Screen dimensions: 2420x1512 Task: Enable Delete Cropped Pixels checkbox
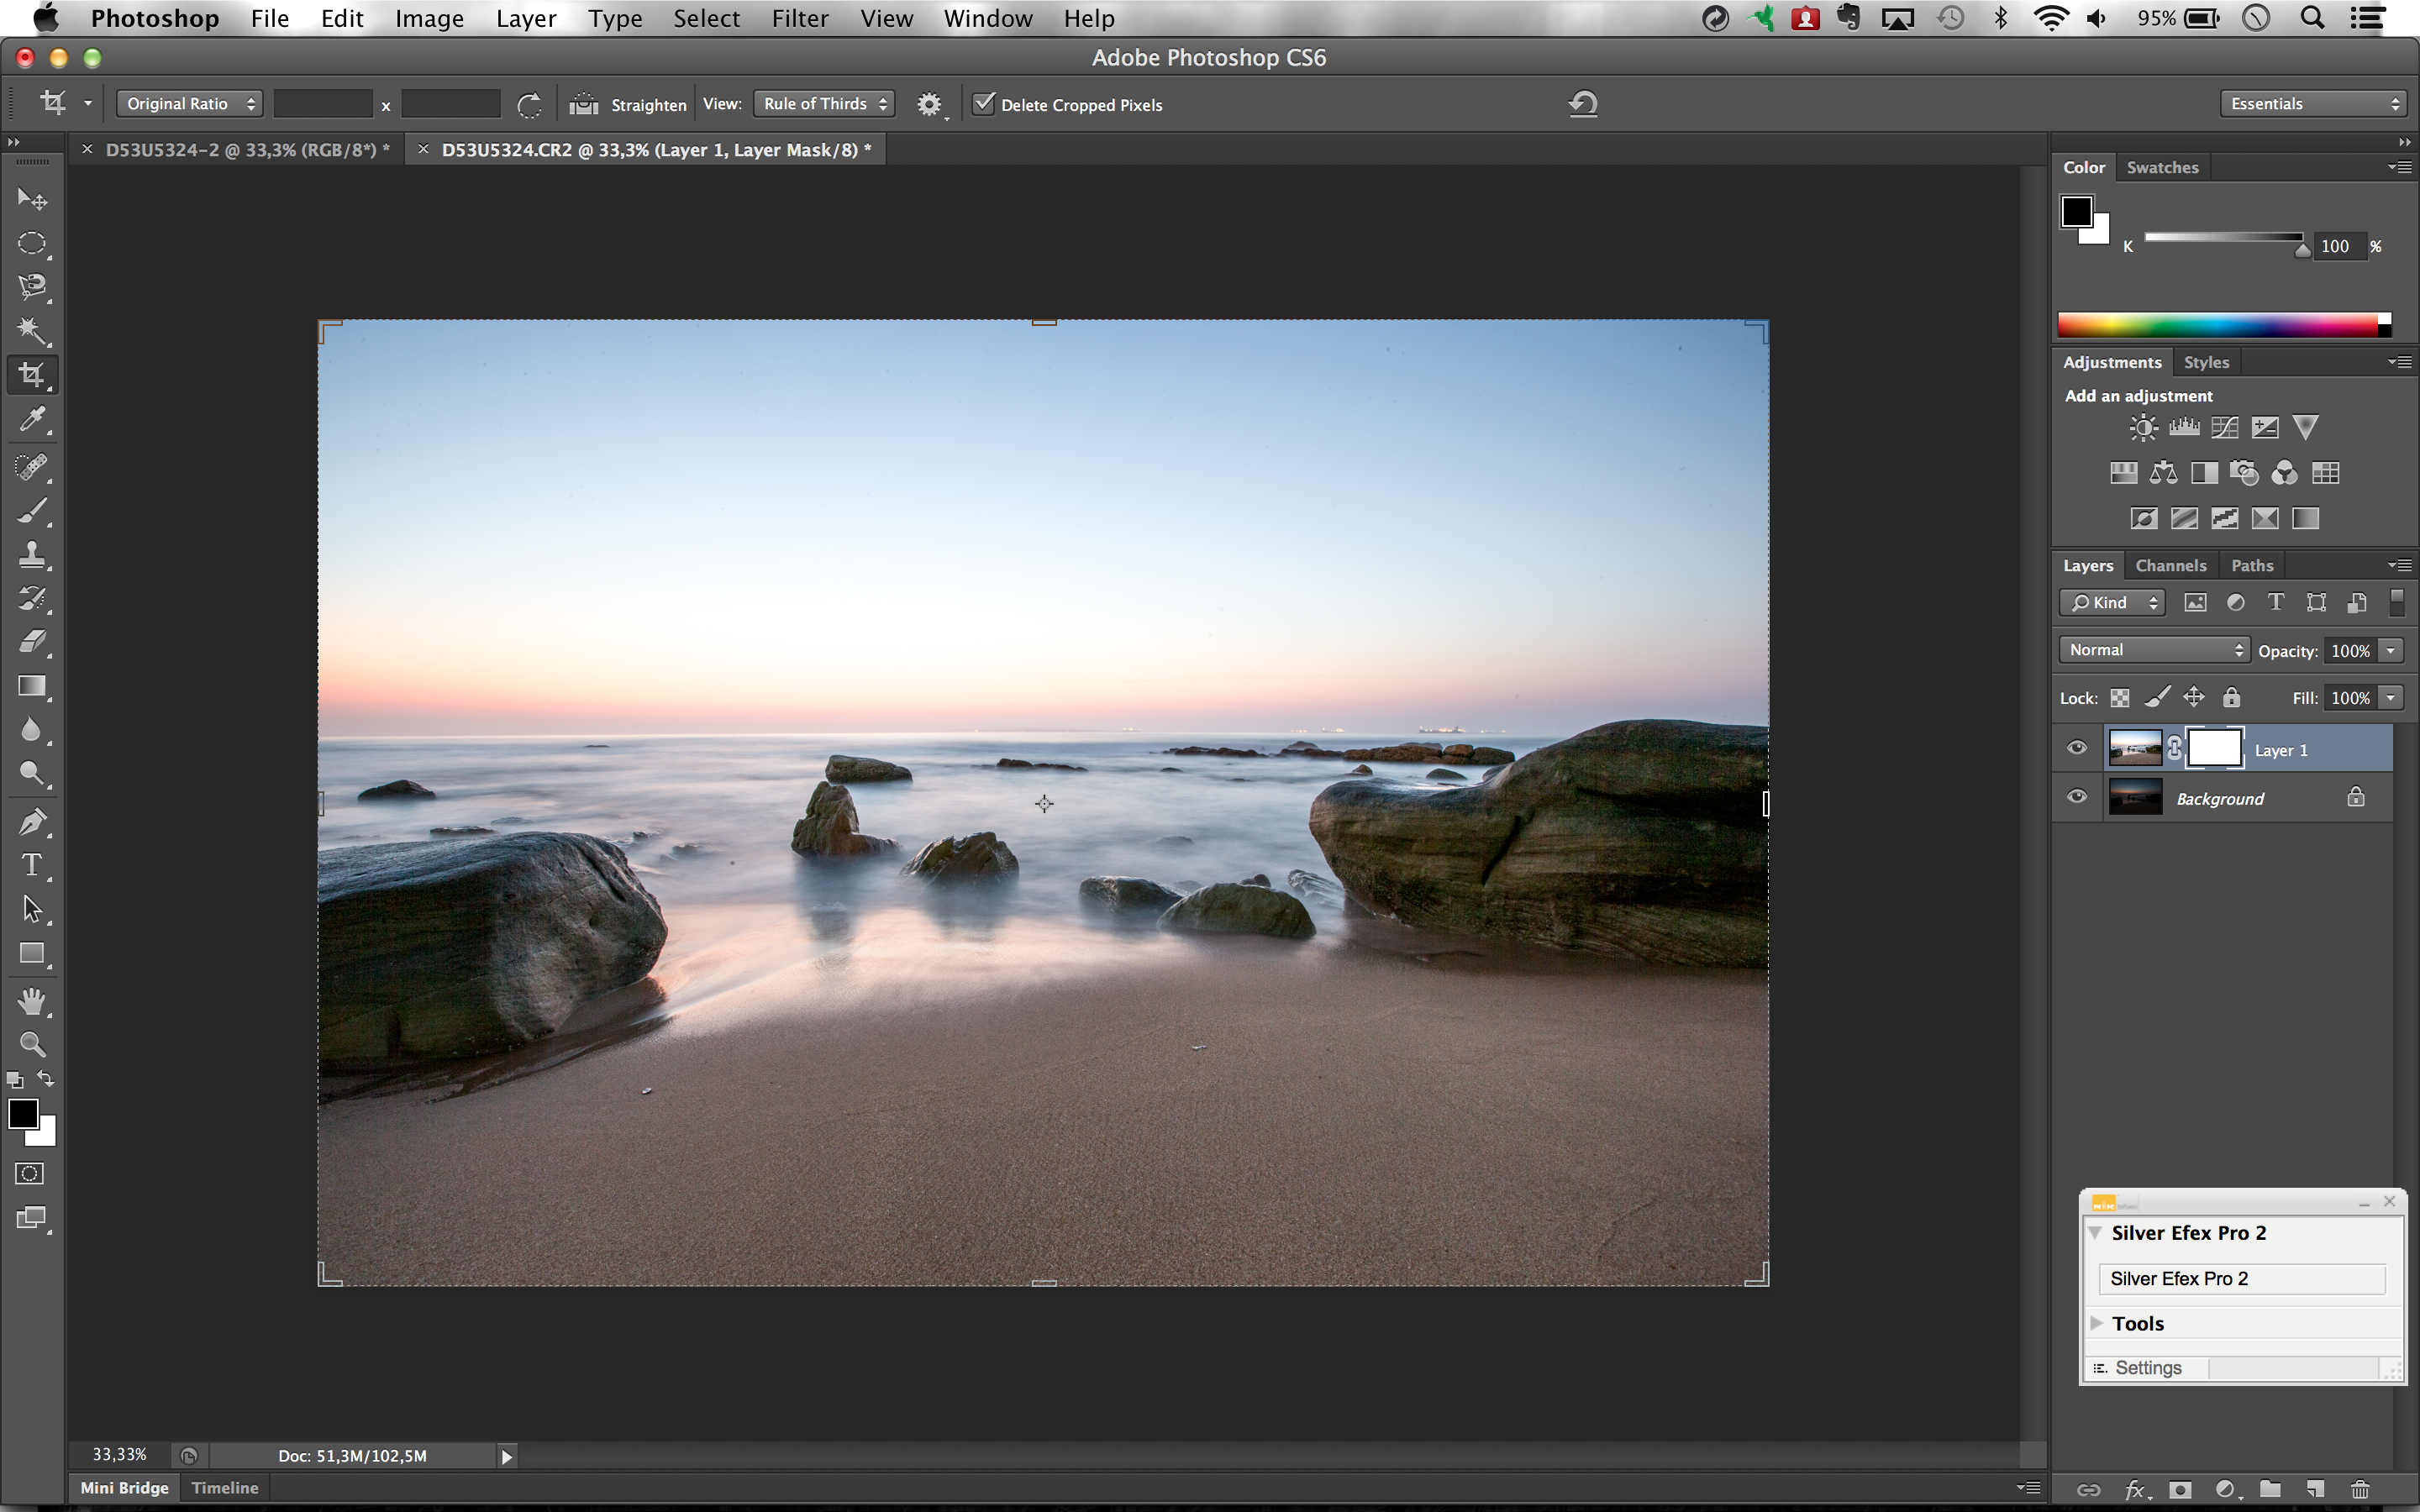coord(981,104)
